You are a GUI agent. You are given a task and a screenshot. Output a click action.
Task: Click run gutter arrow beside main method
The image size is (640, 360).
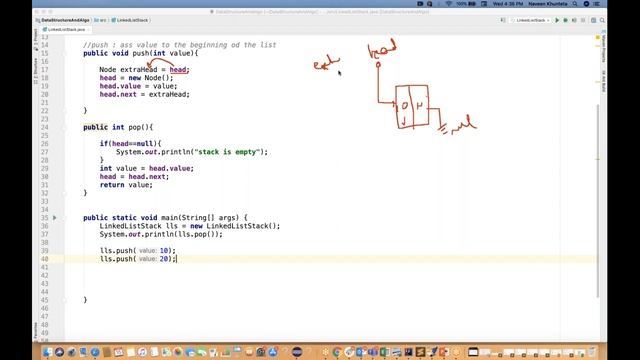point(55,218)
